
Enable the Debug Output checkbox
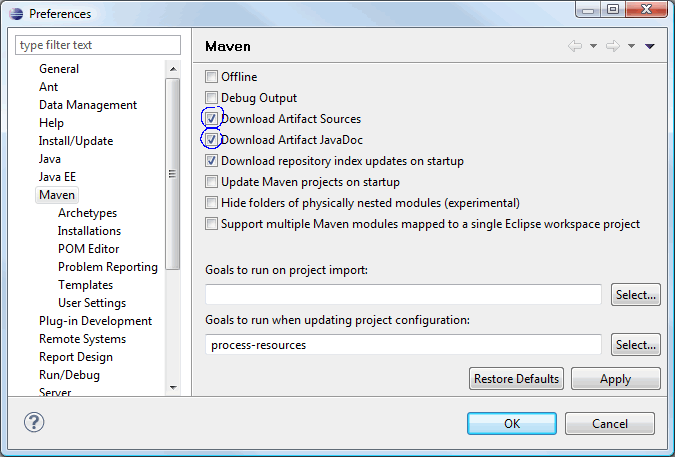point(211,98)
